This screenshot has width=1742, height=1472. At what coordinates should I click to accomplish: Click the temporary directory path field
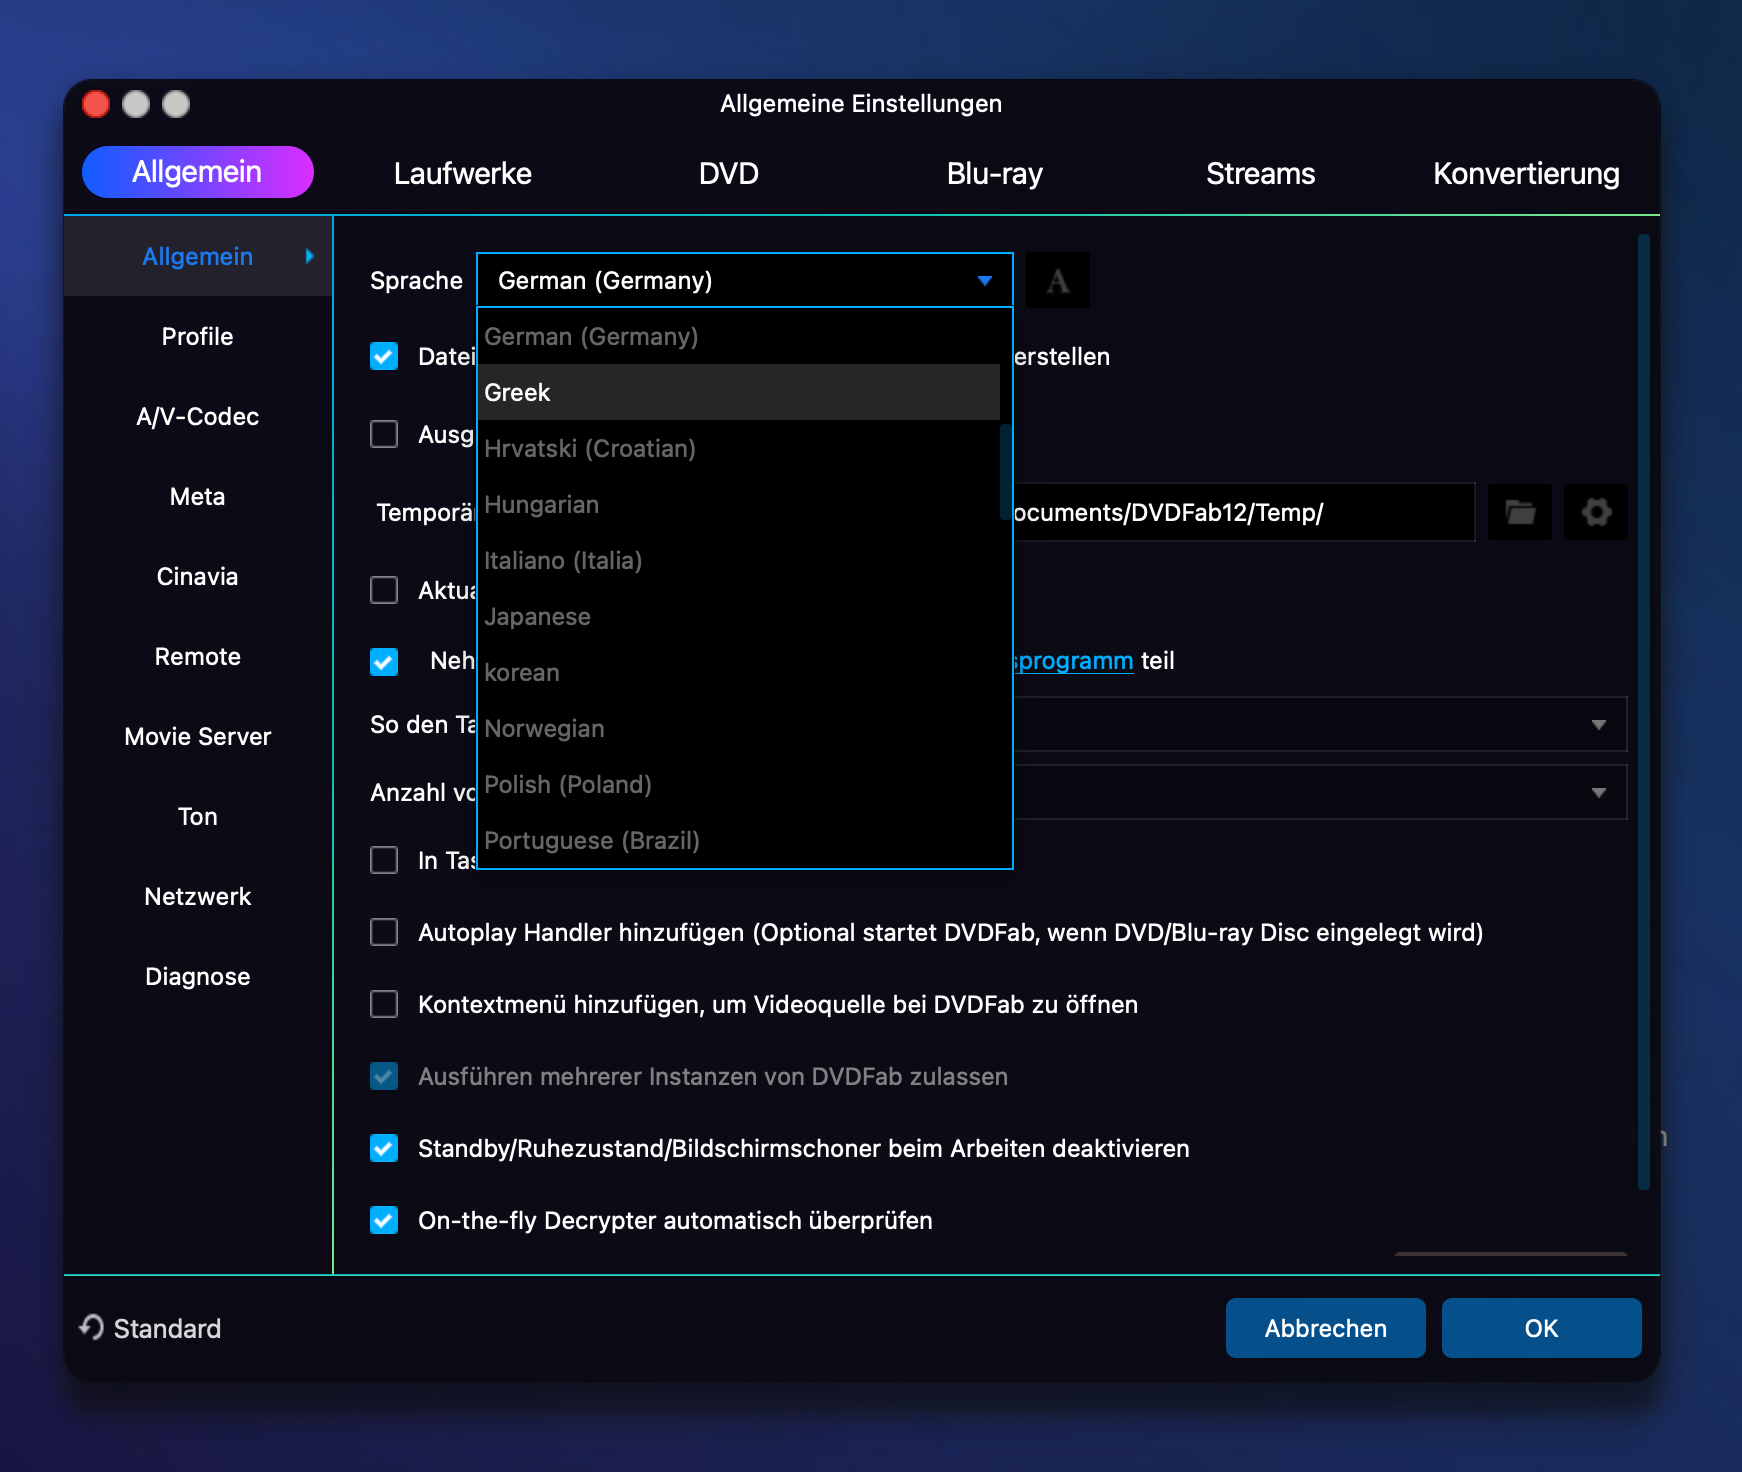coord(1244,512)
